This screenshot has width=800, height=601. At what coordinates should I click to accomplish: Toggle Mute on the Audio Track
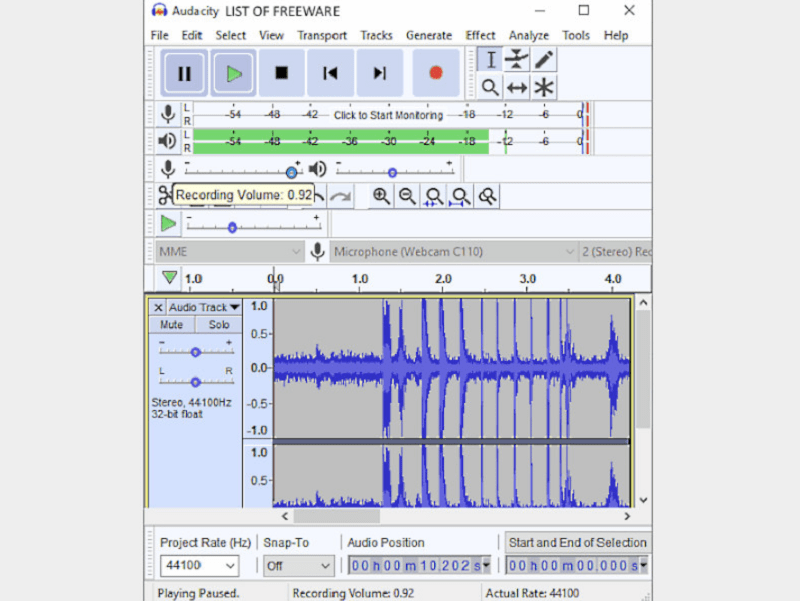point(171,324)
